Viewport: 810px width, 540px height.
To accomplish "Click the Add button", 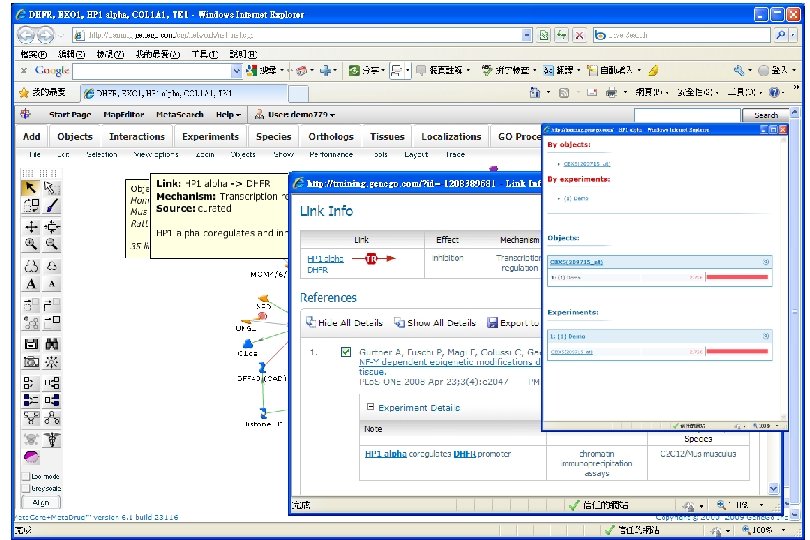I will click(32, 136).
